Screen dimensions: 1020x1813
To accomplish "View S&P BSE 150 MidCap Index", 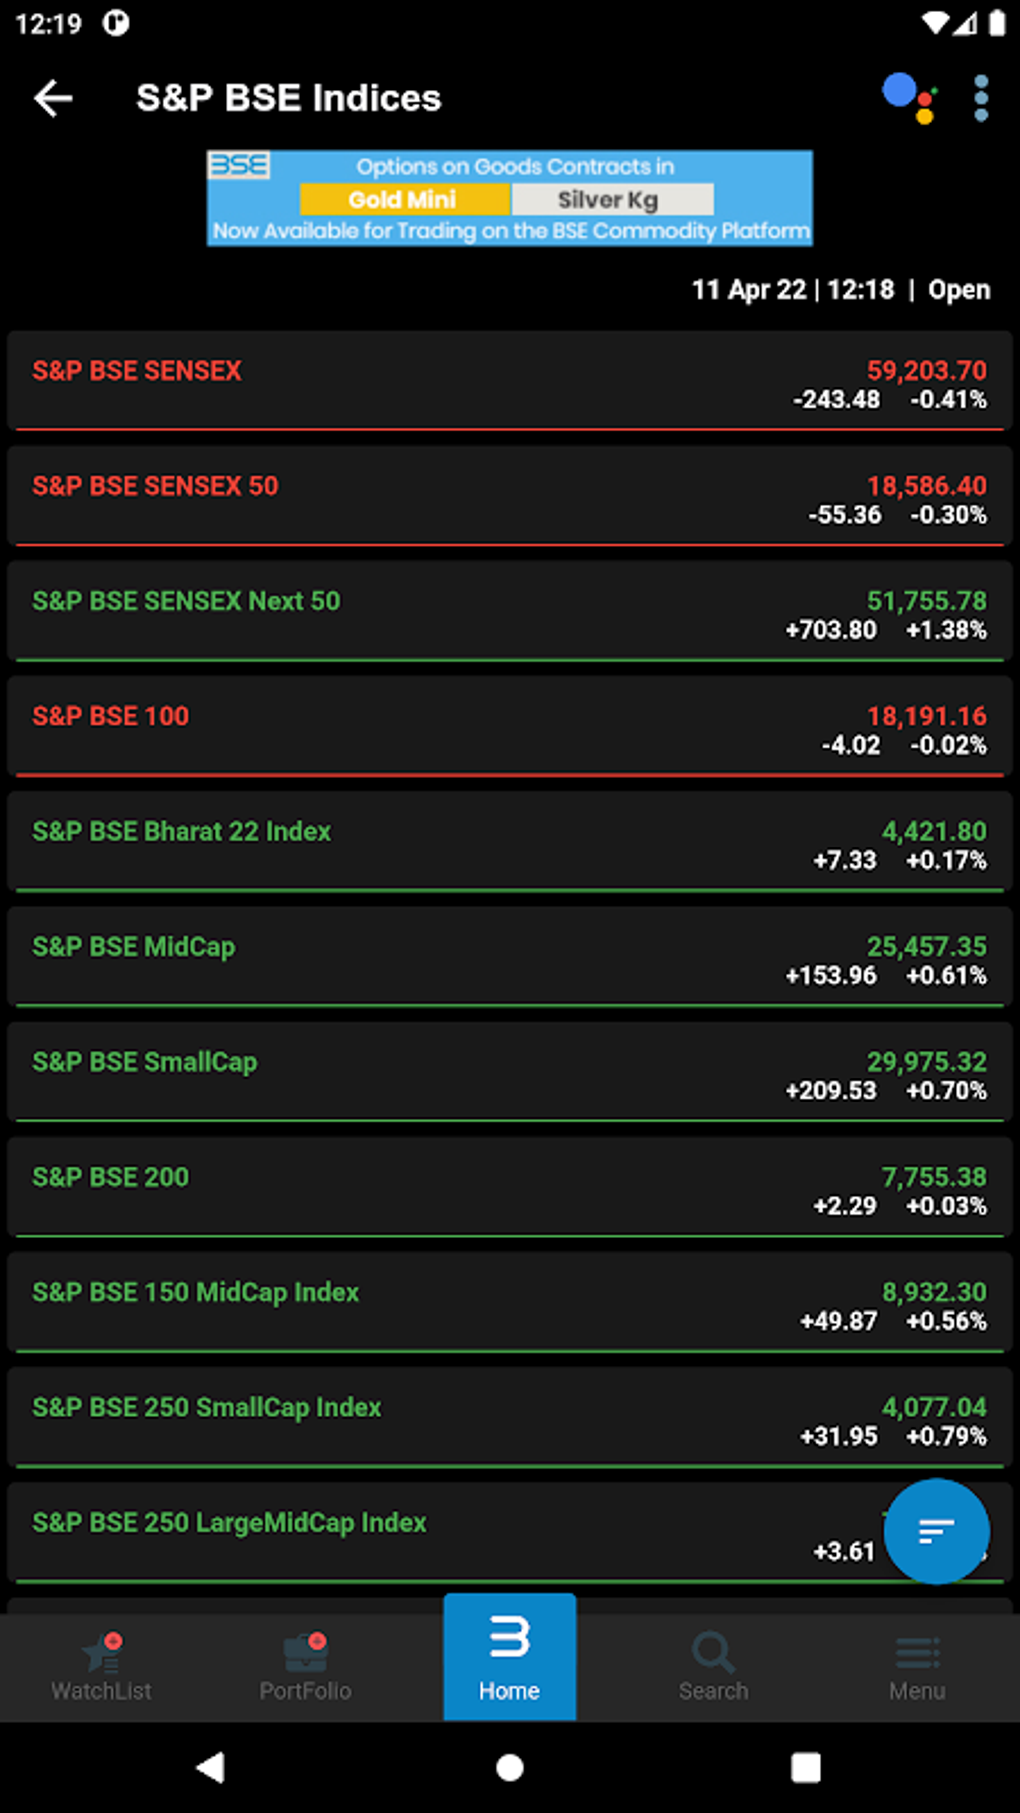I will pyautogui.click(x=509, y=1303).
